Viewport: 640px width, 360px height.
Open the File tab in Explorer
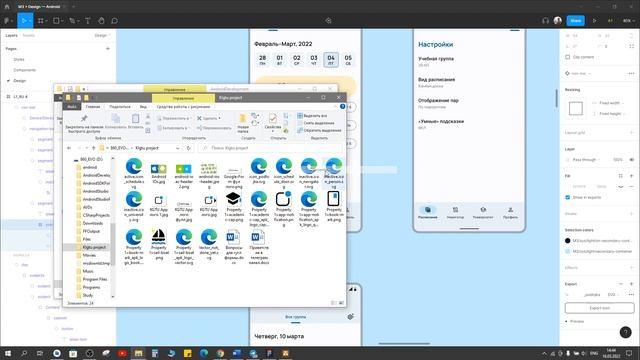(72, 107)
